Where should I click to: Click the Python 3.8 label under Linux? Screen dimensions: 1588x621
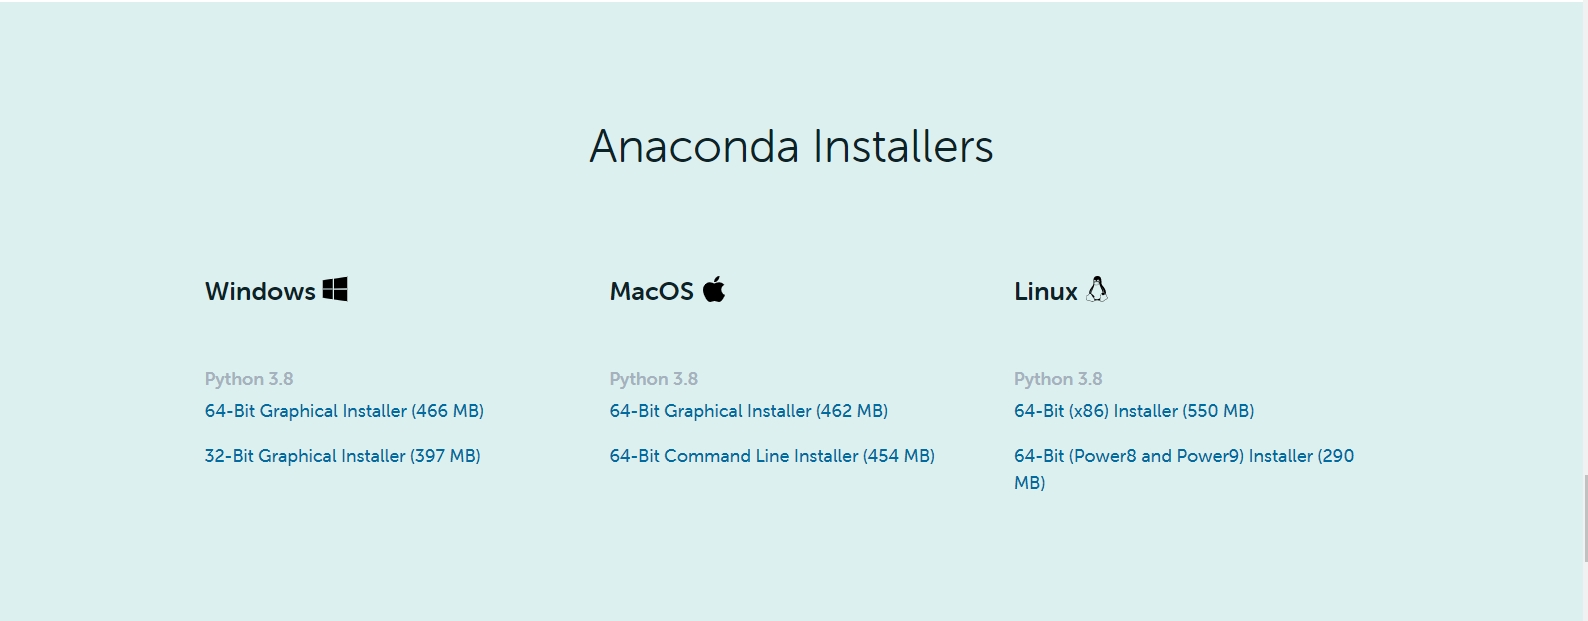point(1058,379)
